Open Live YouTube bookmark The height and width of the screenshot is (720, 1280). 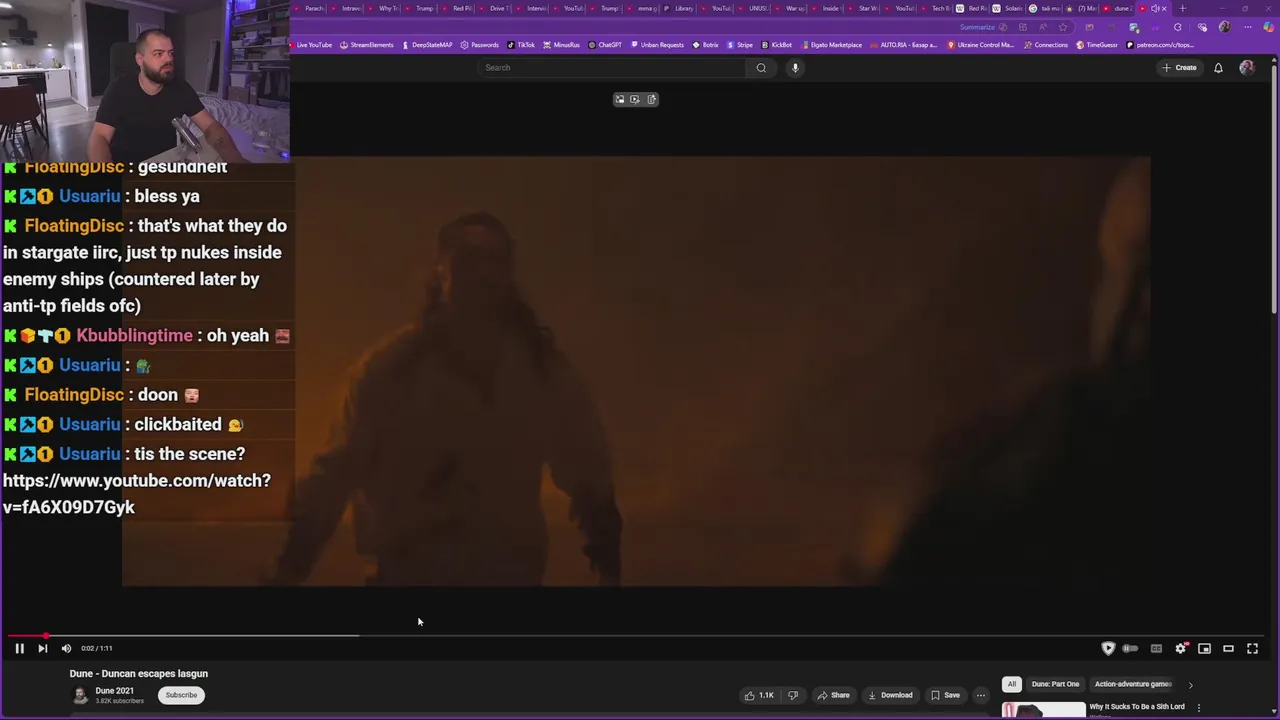(312, 45)
